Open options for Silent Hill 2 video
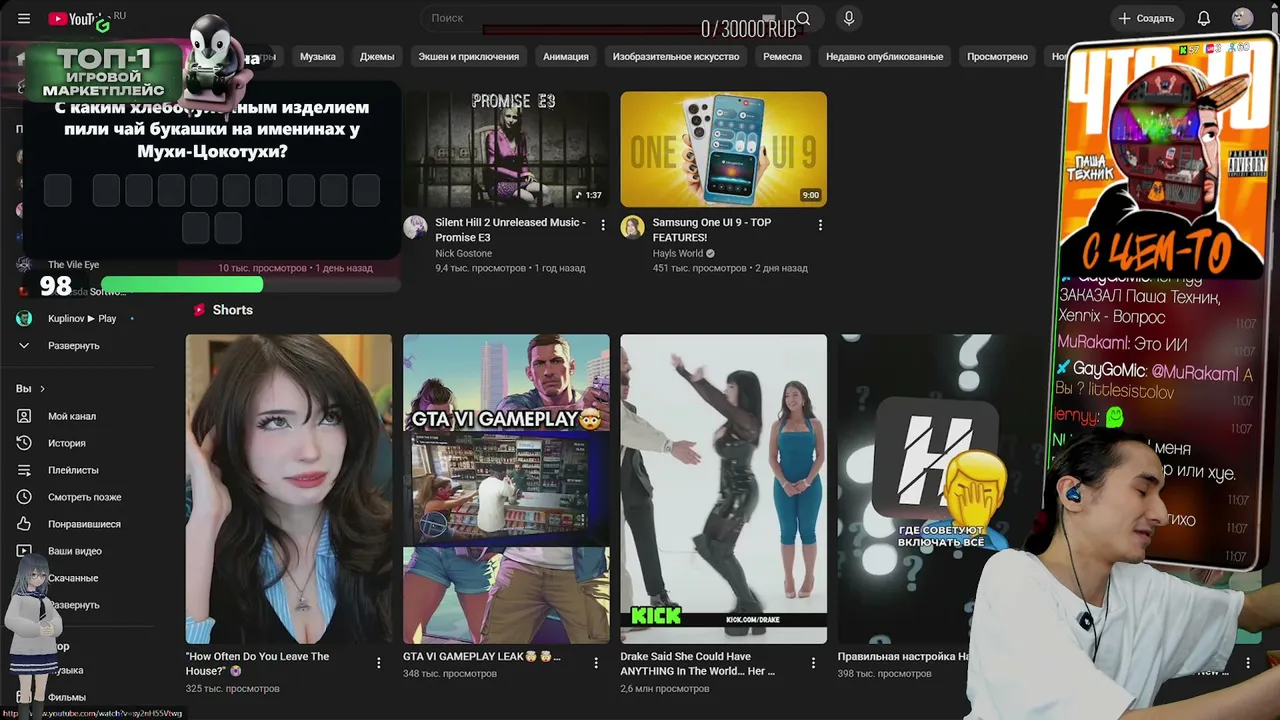This screenshot has width=1280, height=720. click(x=603, y=225)
